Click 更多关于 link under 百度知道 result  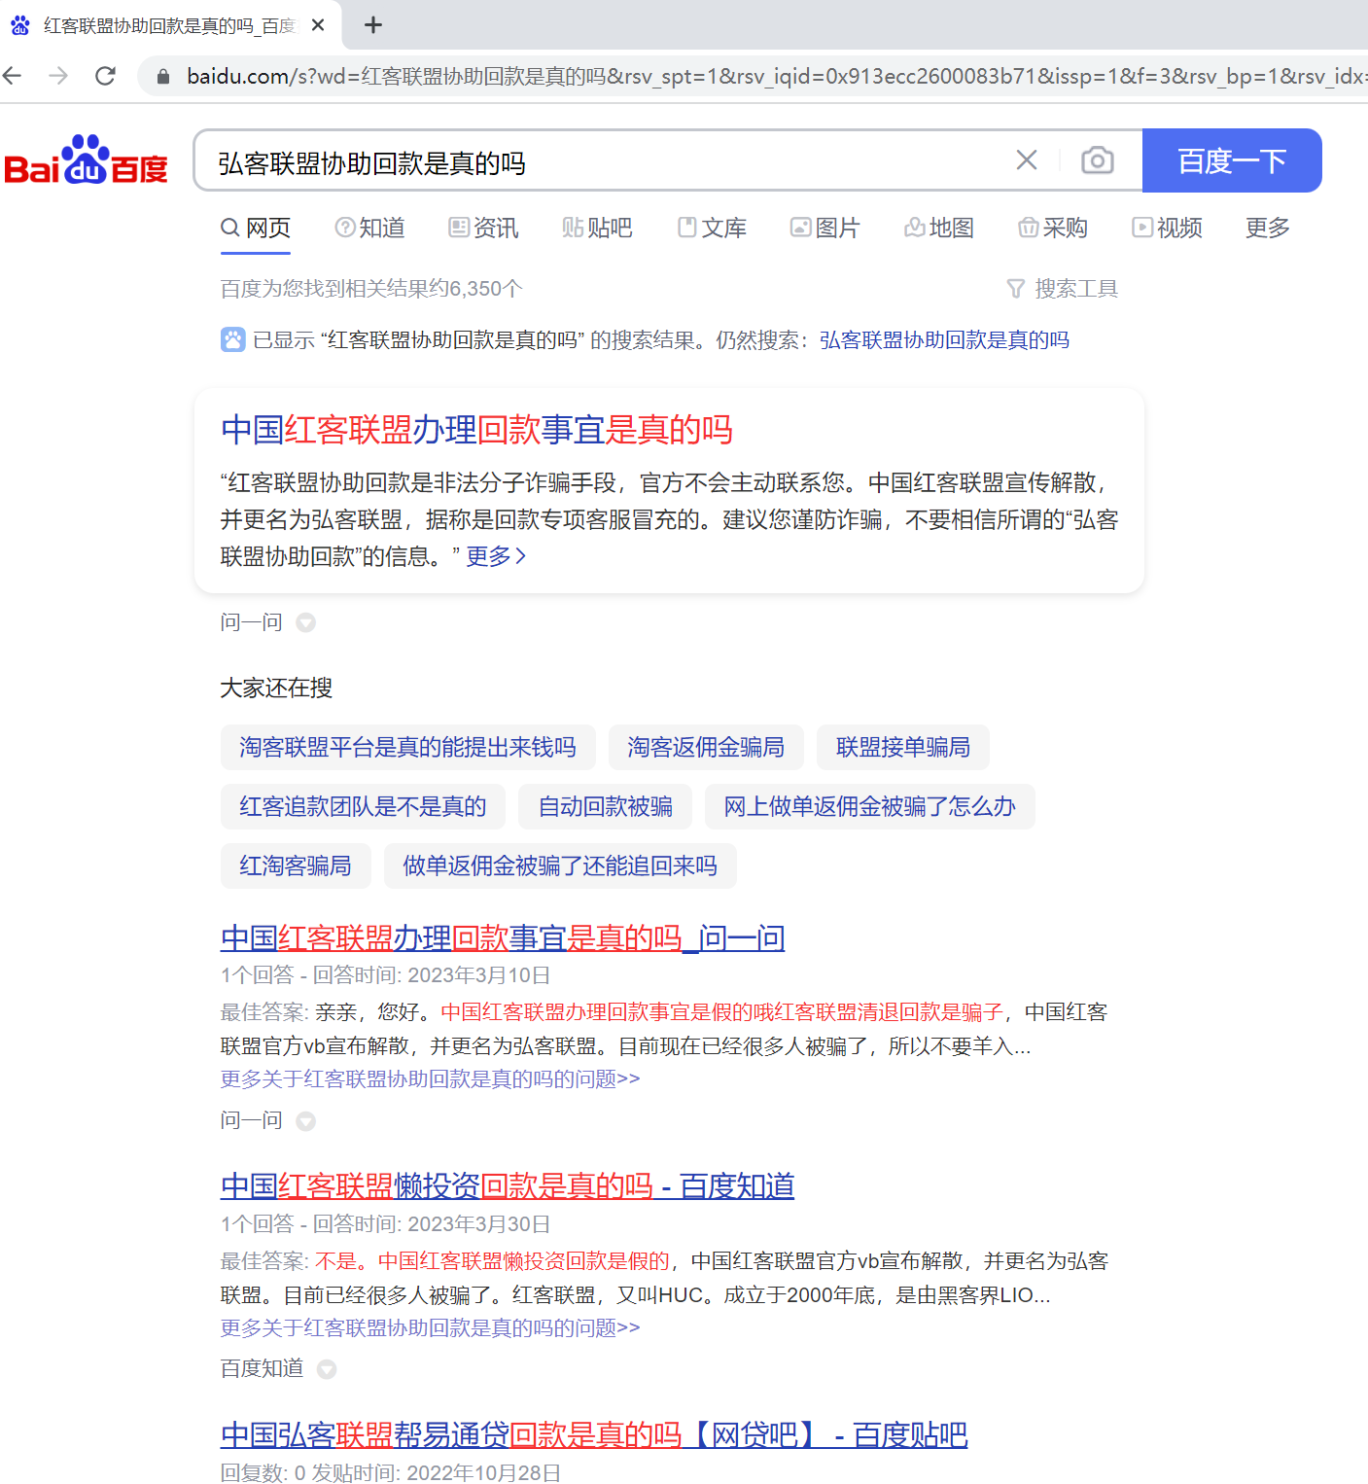[430, 1328]
